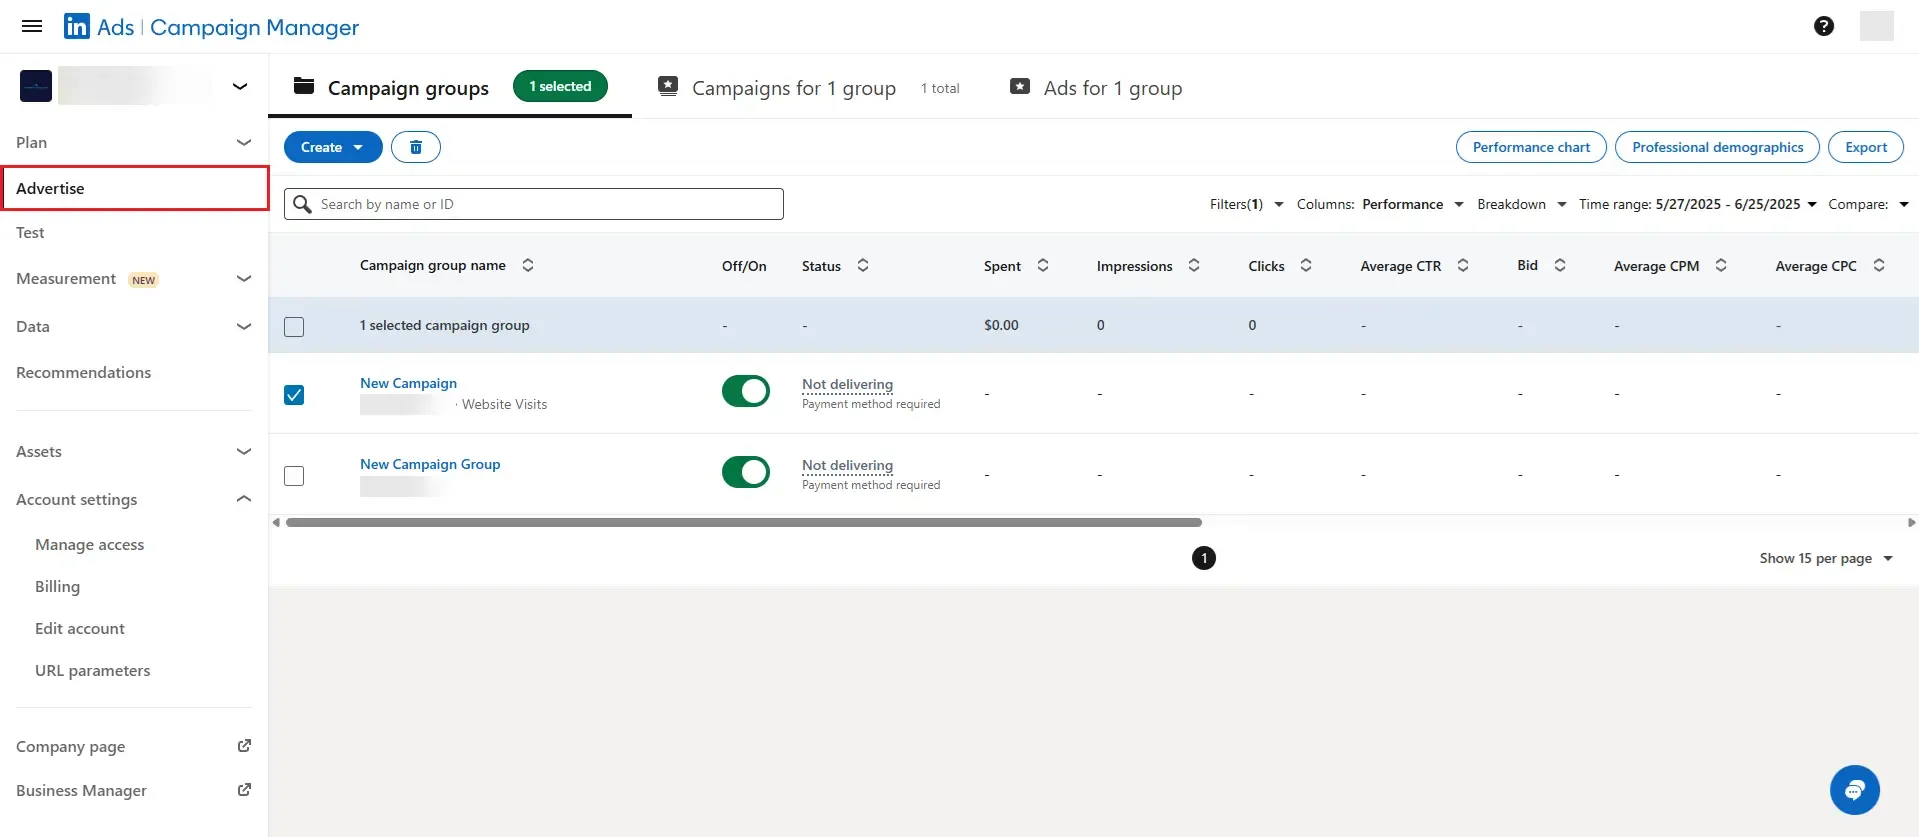The image size is (1919, 837).
Task: Open the Columns: Performance dropdown
Action: 1380,204
